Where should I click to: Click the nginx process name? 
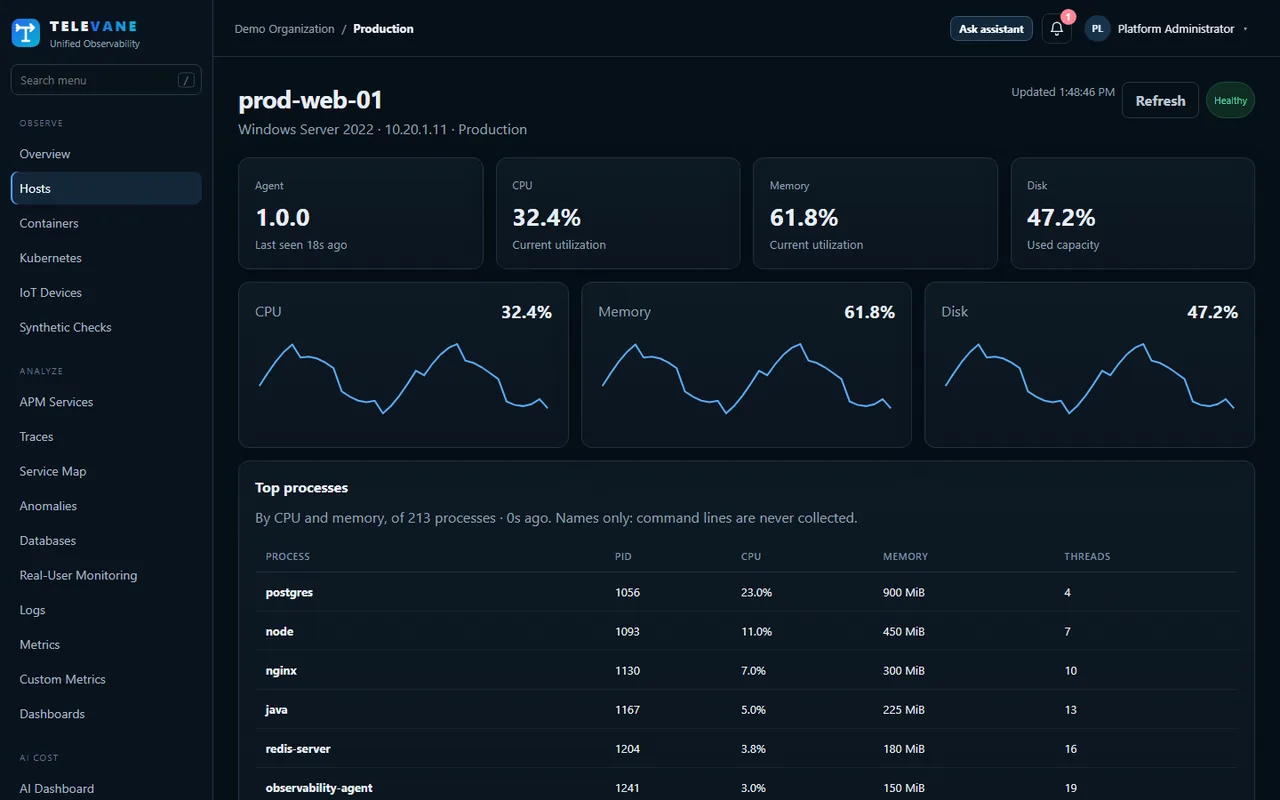coord(281,671)
